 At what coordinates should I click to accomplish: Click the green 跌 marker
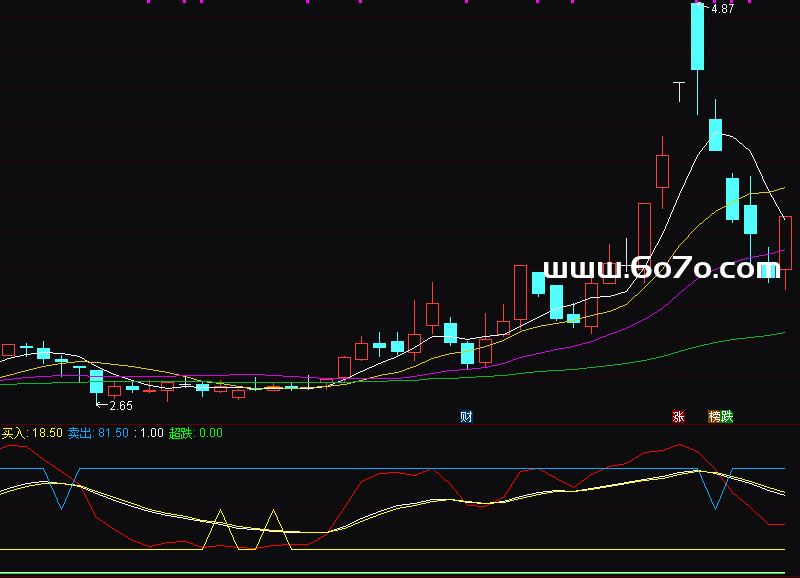pyautogui.click(x=727, y=416)
